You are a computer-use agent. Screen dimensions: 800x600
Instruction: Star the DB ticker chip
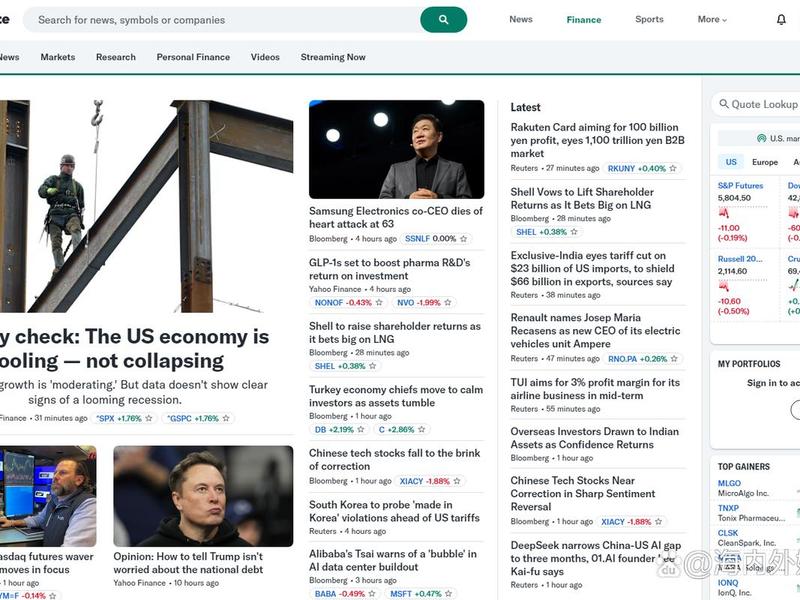pos(361,430)
